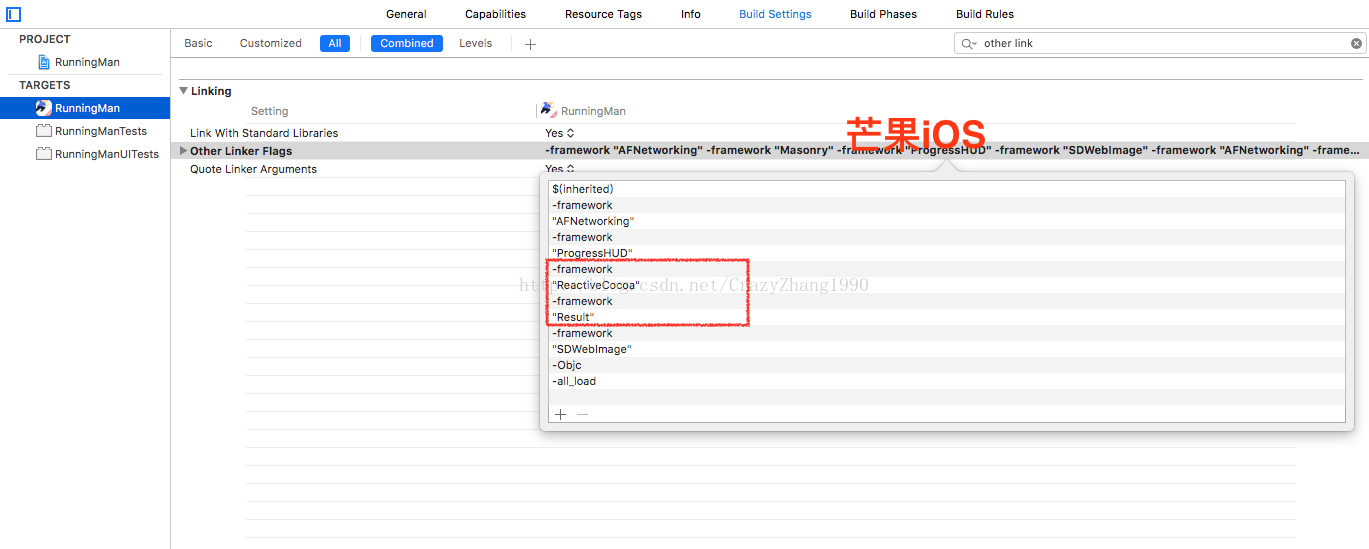Toggle the project navigator sidebar icon
The width and height of the screenshot is (1369, 549).
[x=13, y=14]
